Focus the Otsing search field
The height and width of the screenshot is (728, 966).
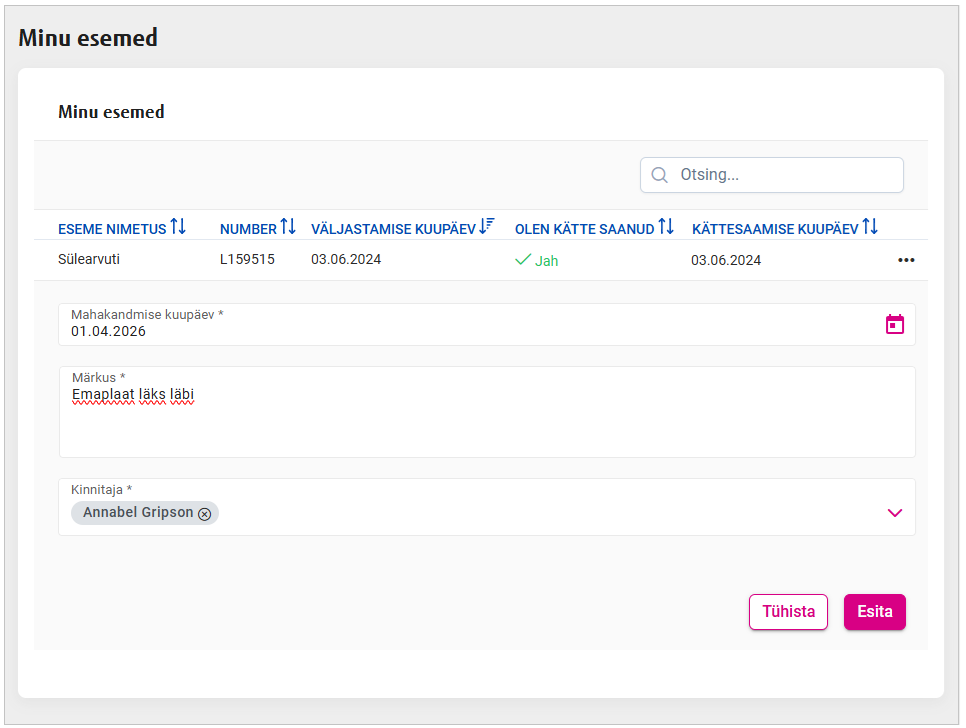(785, 175)
